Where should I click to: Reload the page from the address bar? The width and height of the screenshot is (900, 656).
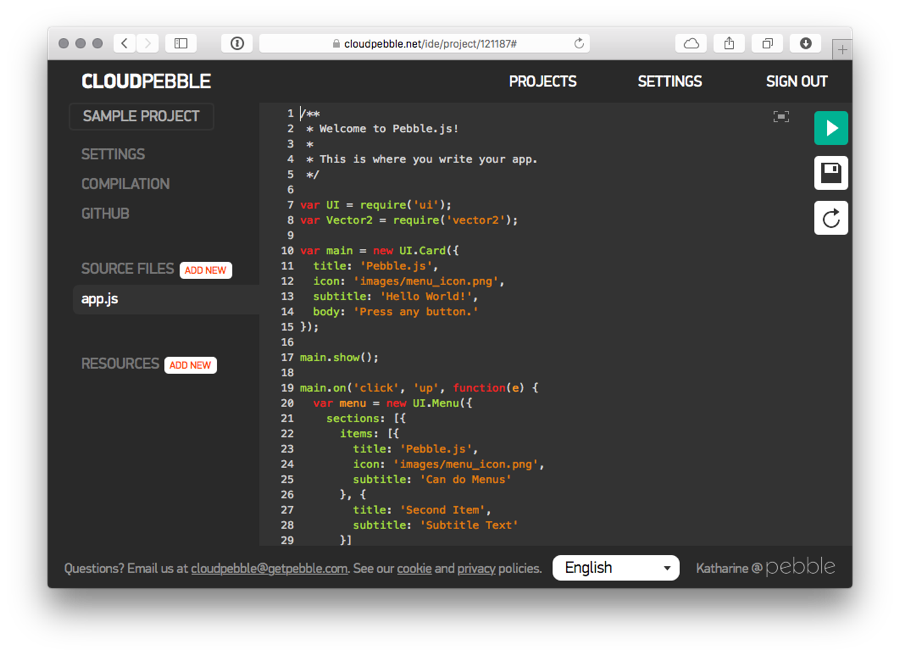(579, 44)
